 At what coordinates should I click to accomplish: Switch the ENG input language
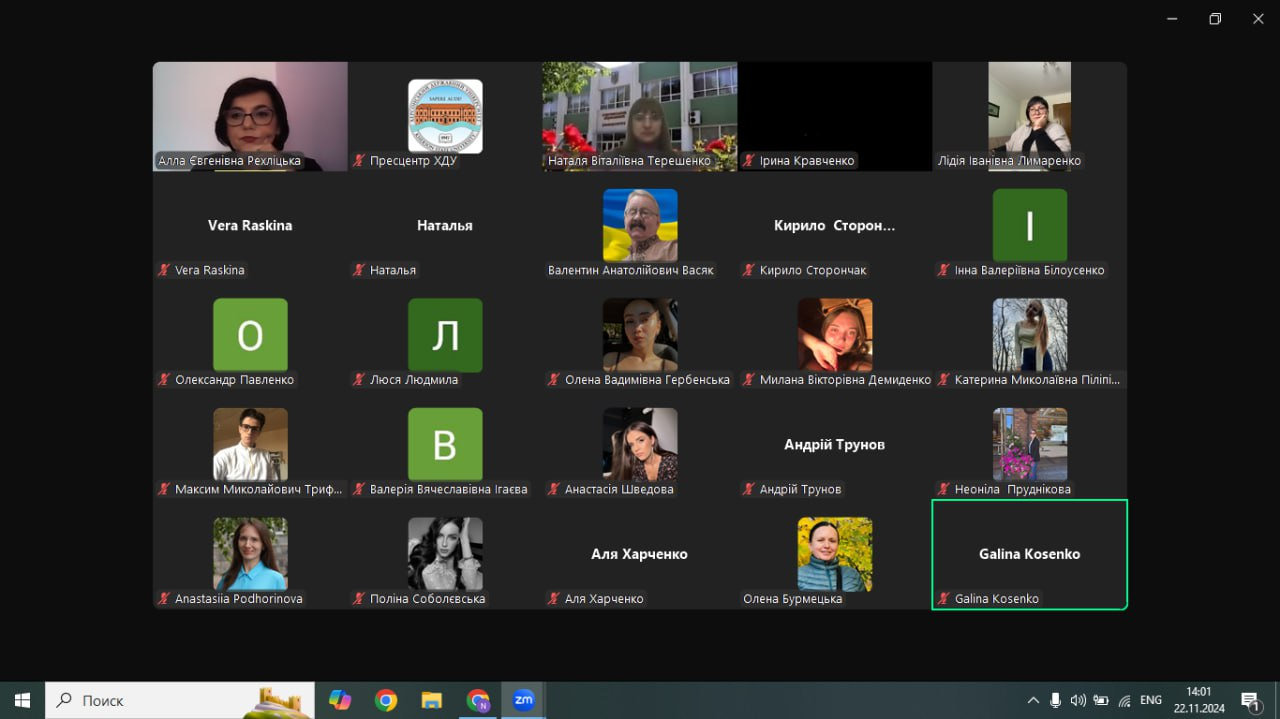click(1151, 700)
